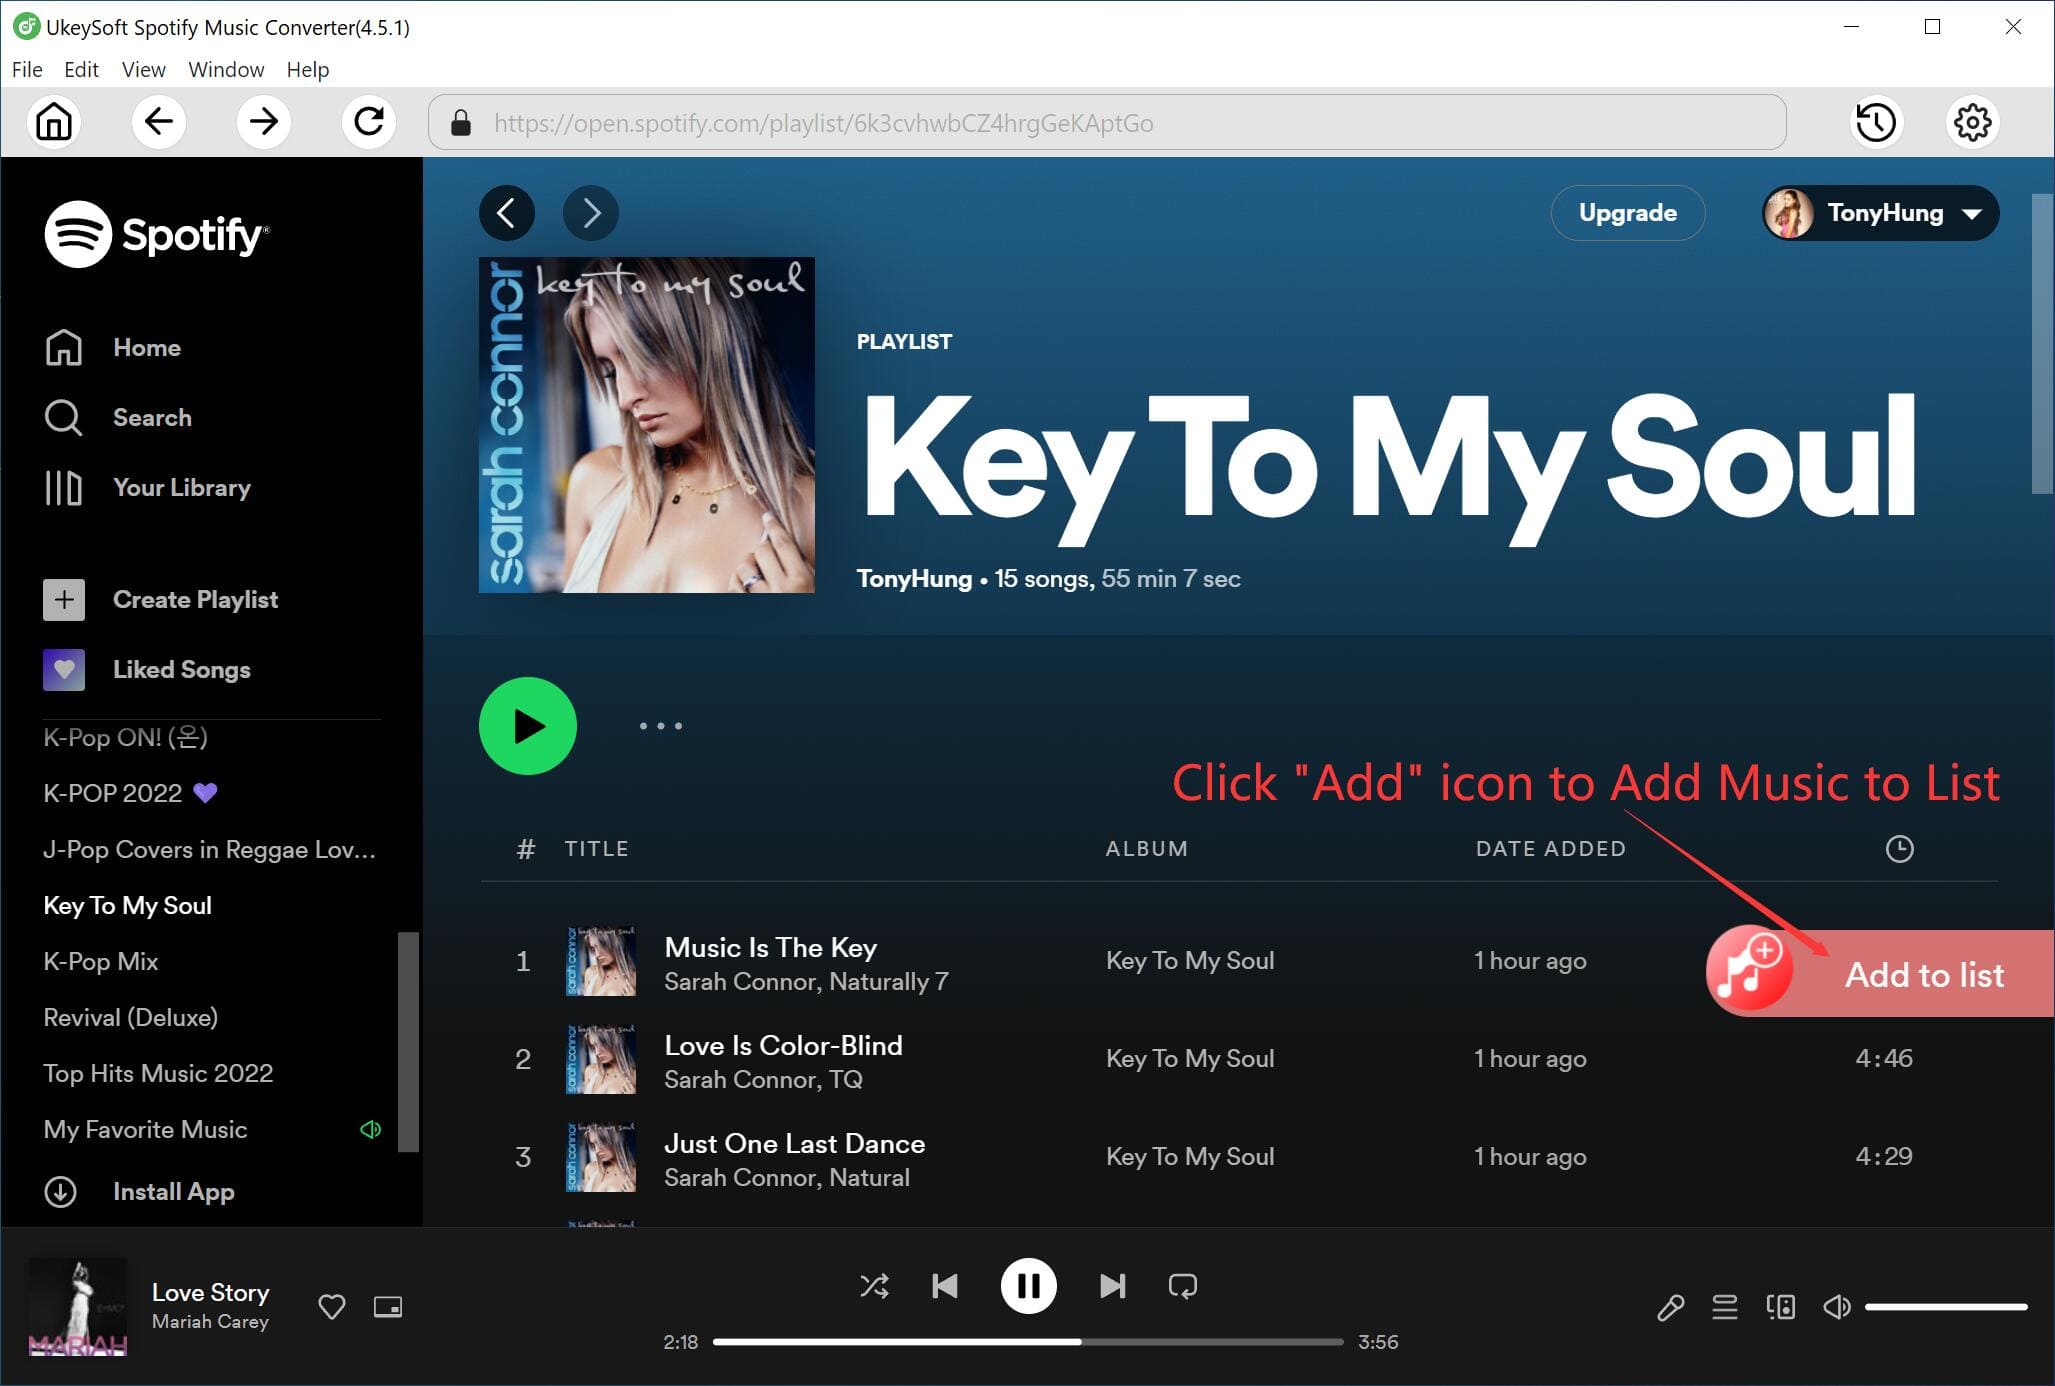Expand the more options ellipsis menu
Image resolution: width=2055 pixels, height=1386 pixels.
pyautogui.click(x=659, y=725)
